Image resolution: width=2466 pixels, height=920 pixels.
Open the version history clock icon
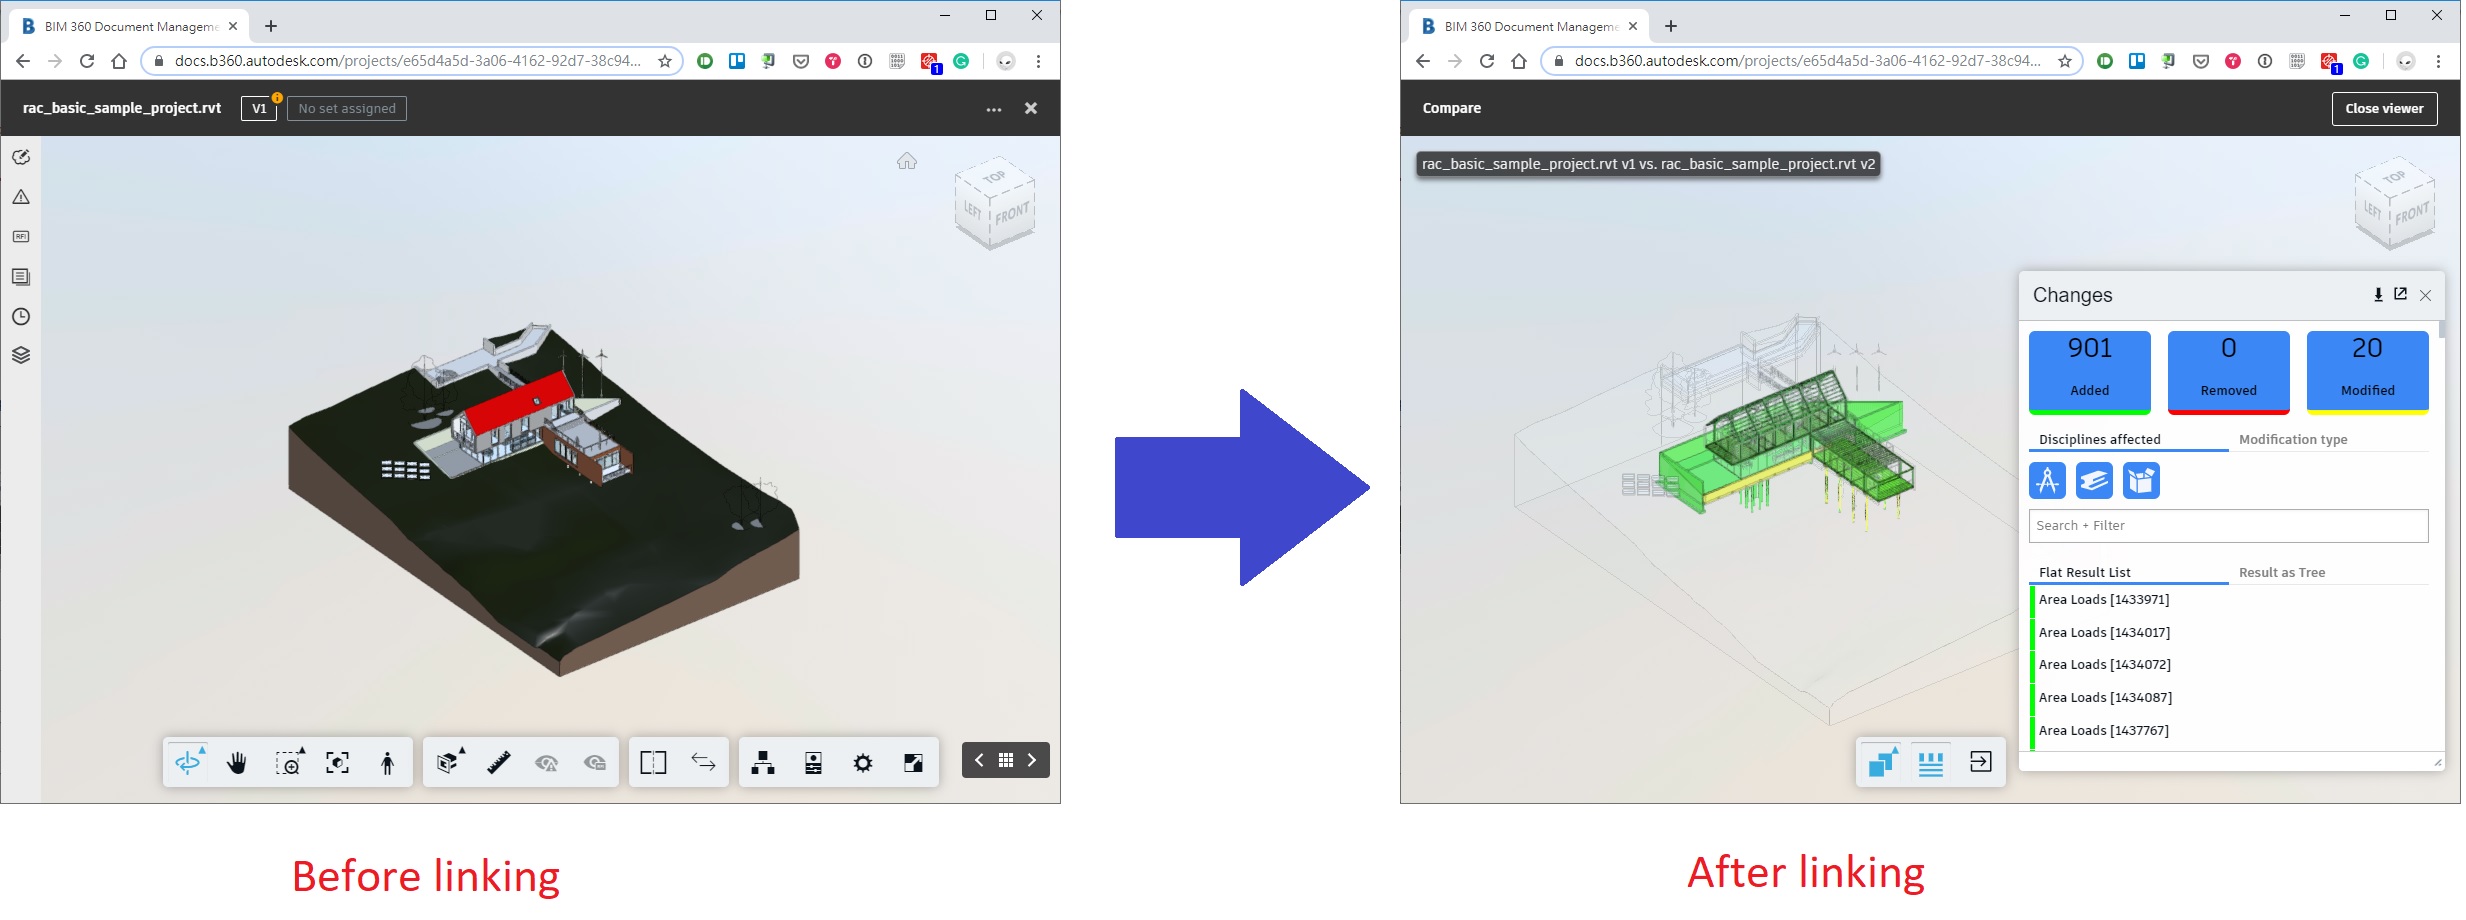click(x=20, y=316)
